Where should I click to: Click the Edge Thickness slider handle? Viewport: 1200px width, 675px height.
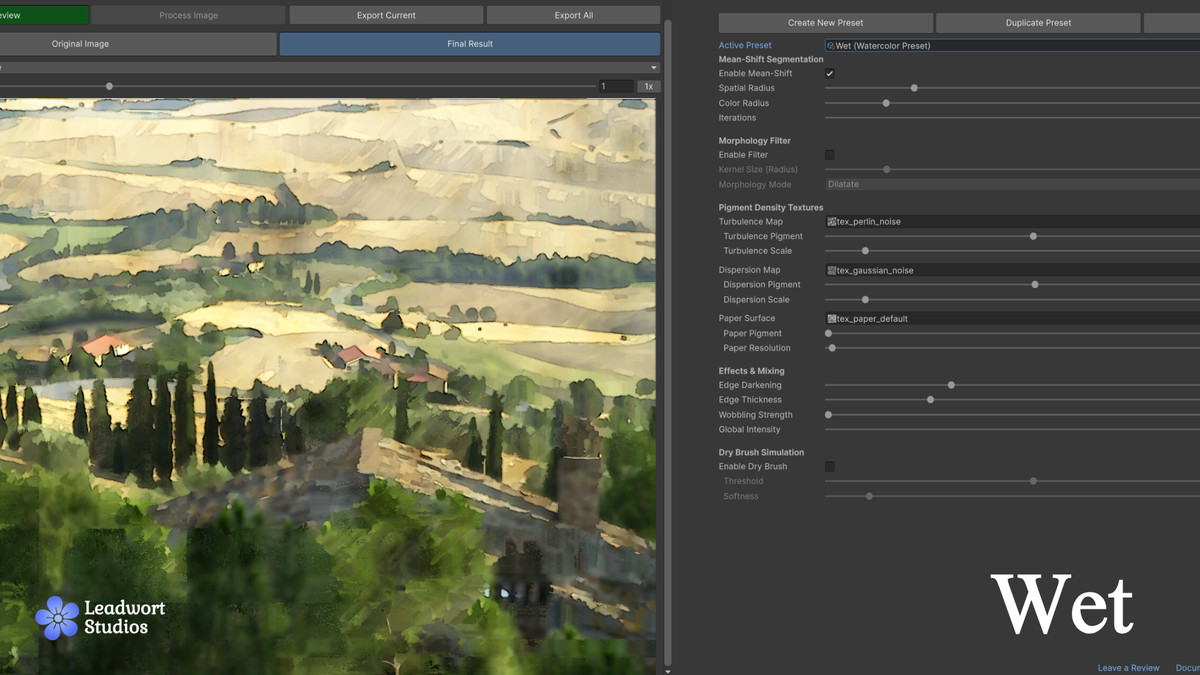coord(930,400)
